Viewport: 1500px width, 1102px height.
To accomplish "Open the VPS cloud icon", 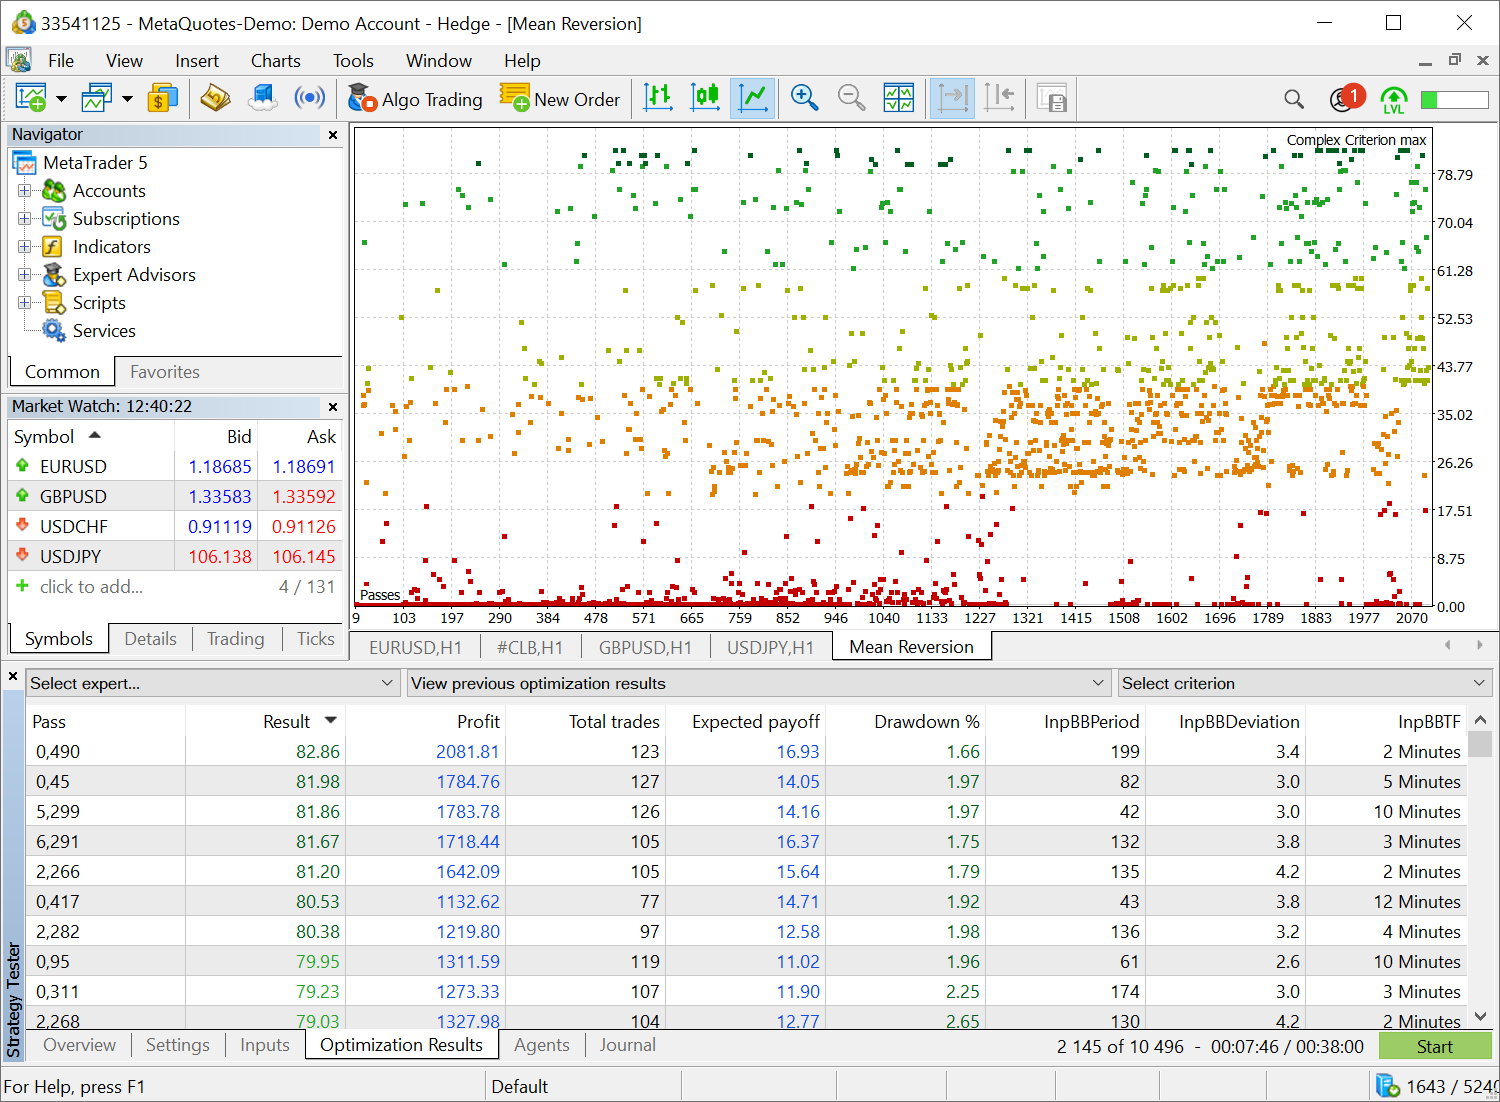I will (262, 98).
